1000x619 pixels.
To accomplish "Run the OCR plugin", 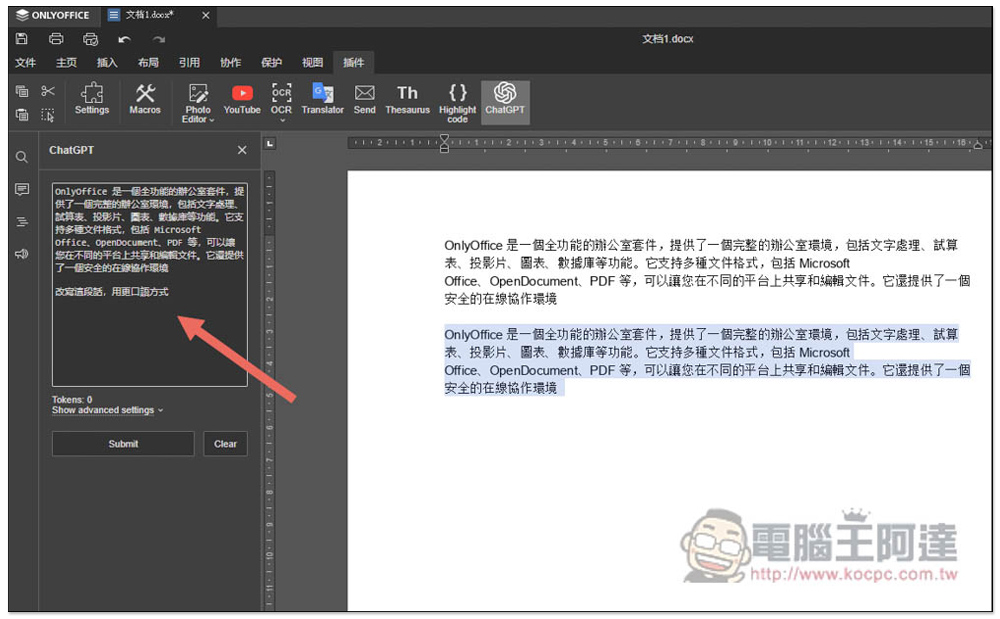I will point(281,98).
